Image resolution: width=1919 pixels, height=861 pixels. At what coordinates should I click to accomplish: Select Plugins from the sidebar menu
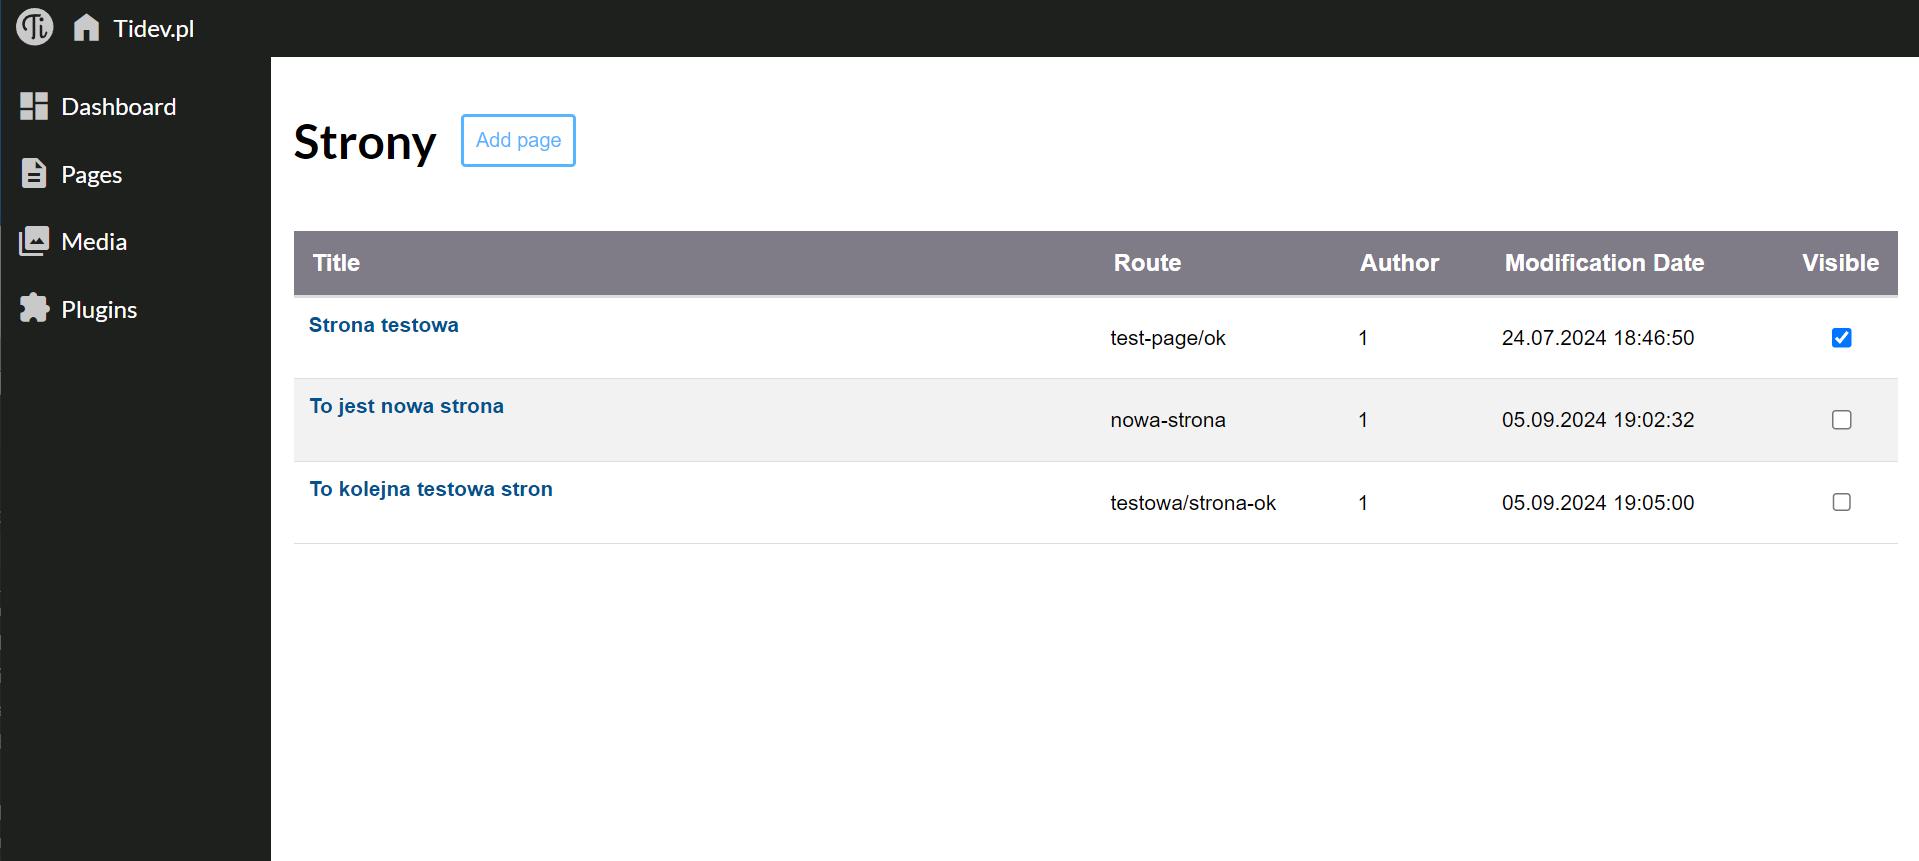tap(99, 310)
